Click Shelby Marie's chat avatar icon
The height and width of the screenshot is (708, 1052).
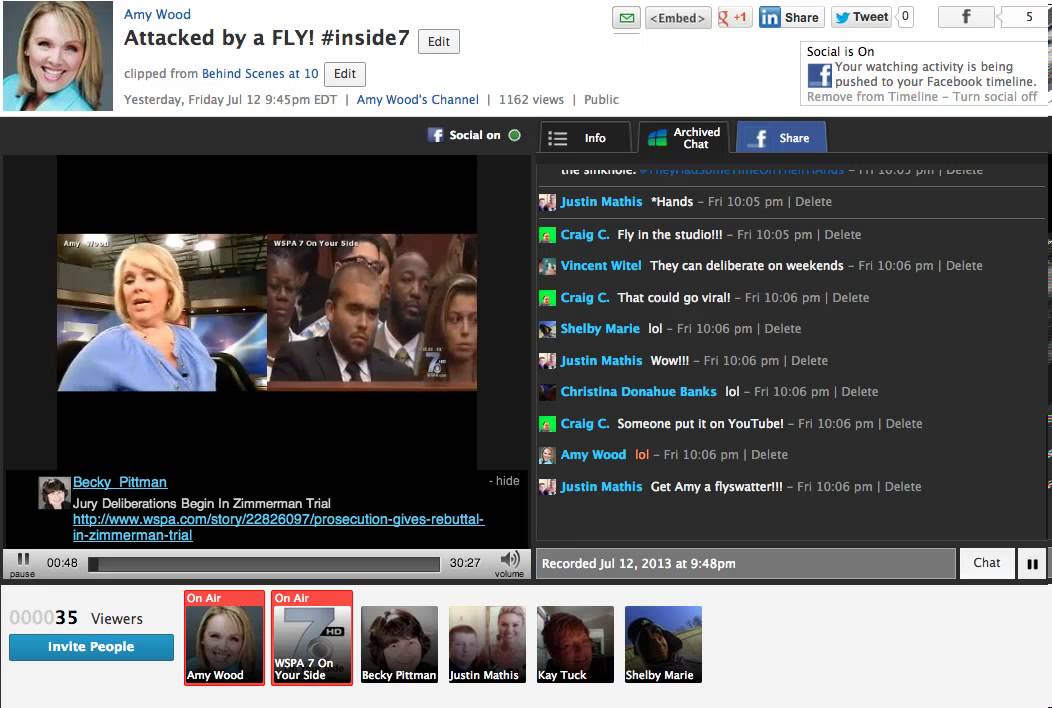547,329
